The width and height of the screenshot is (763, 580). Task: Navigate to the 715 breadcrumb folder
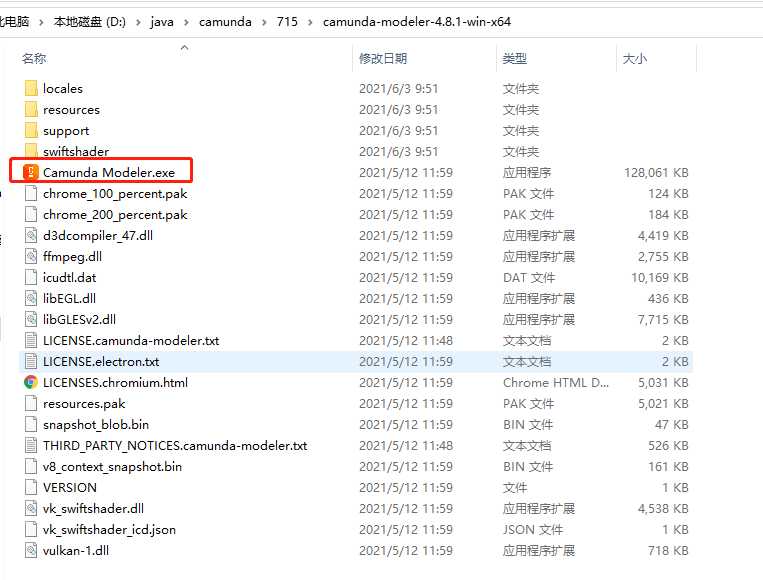click(x=287, y=22)
